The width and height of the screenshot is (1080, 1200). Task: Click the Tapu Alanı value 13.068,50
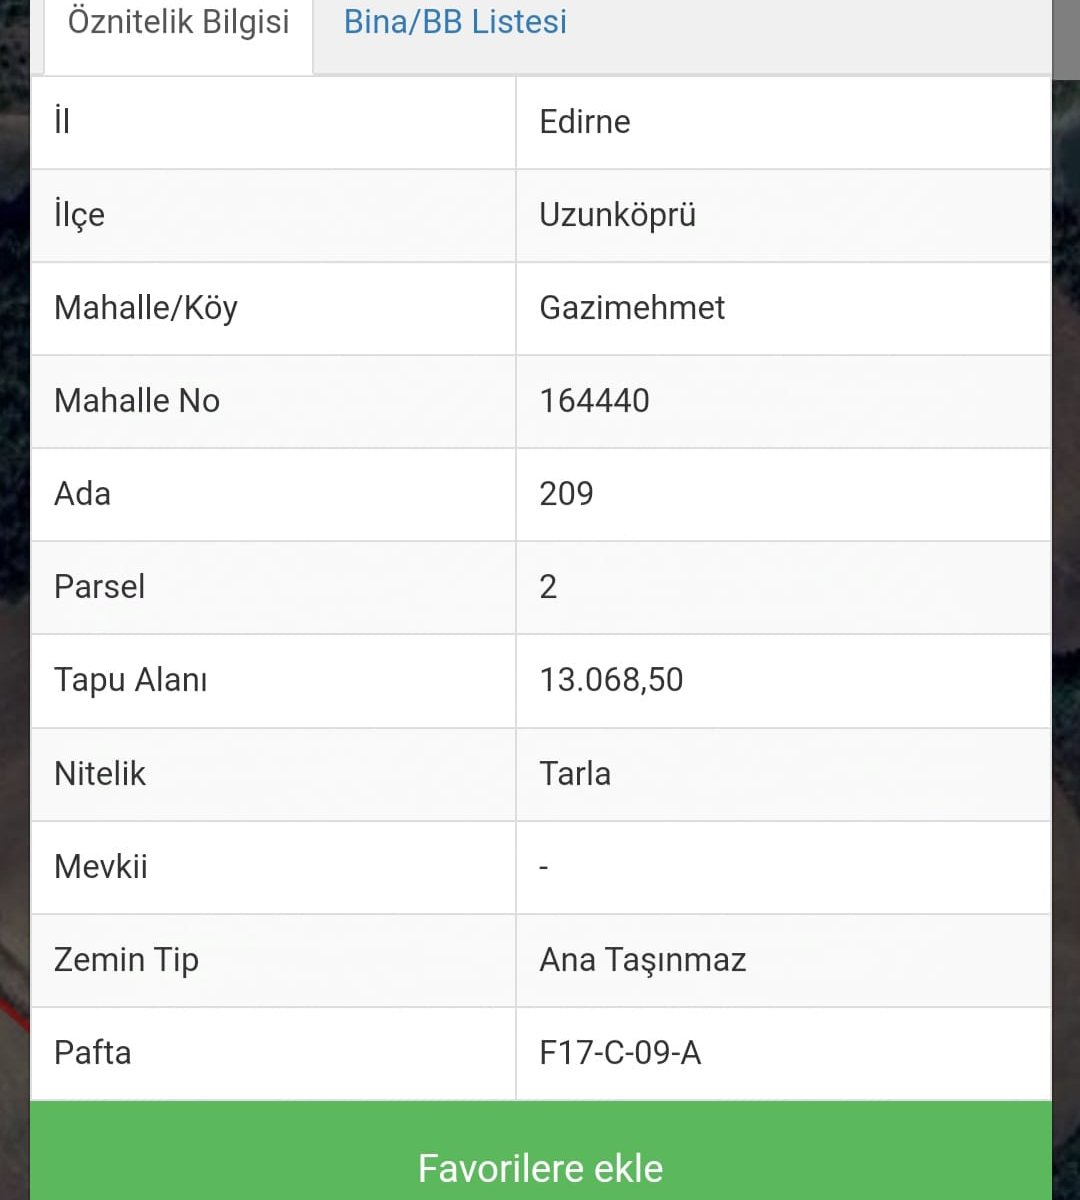click(x=611, y=680)
